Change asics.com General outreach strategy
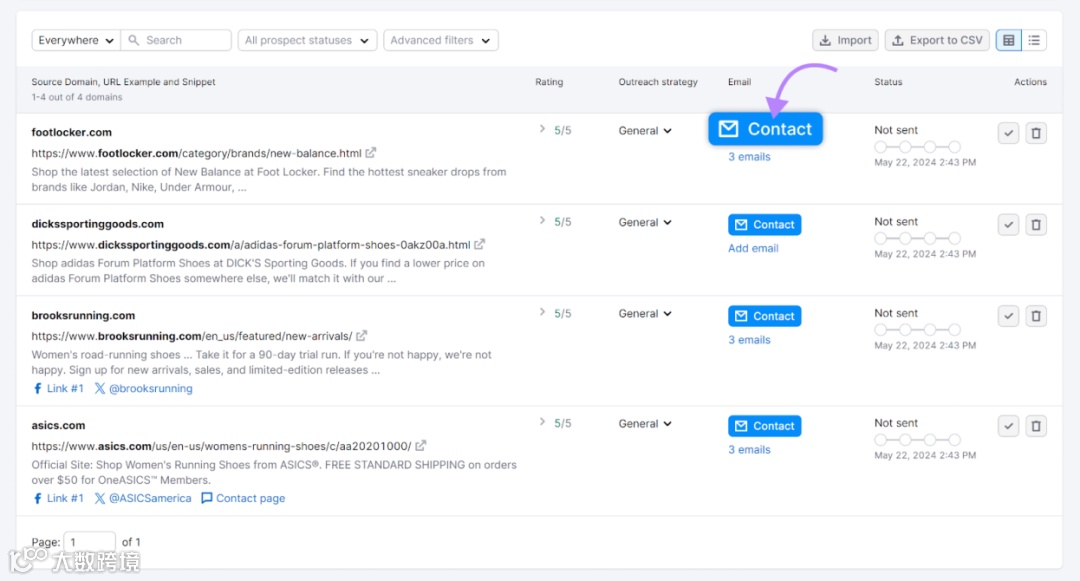Image resolution: width=1080 pixels, height=581 pixels. point(645,424)
